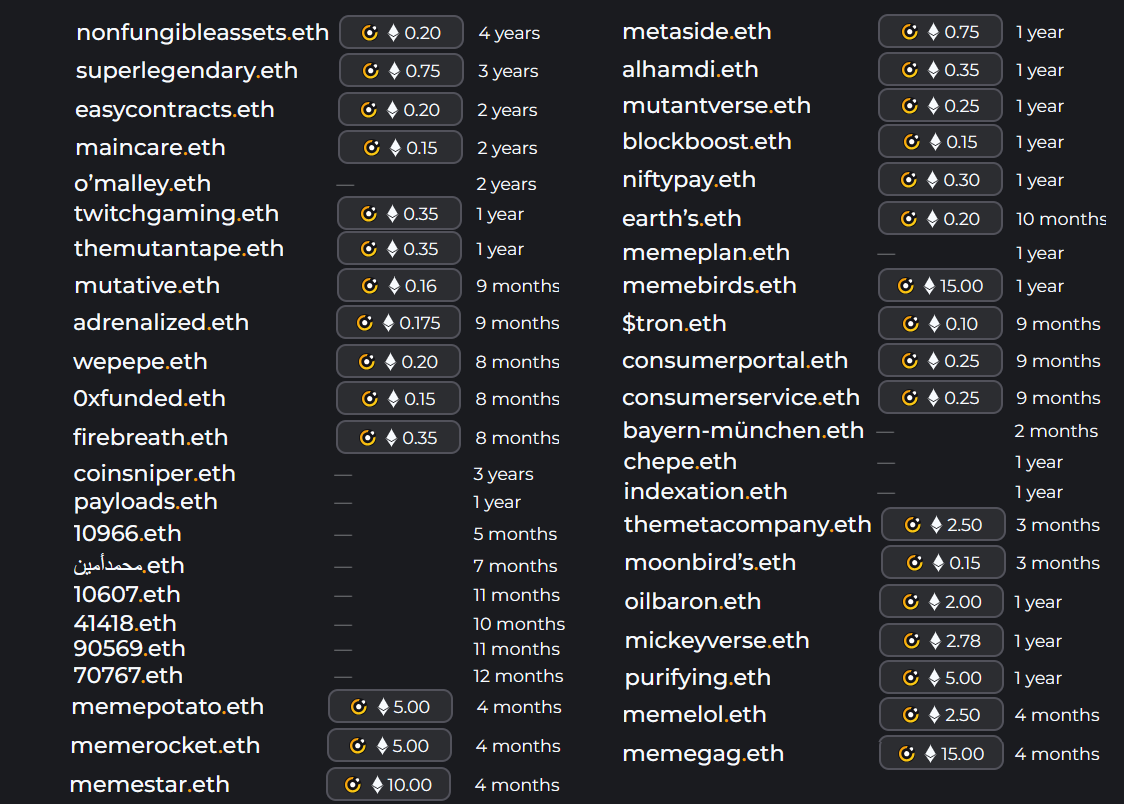Open 10607.eth domain
1124x804 pixels.
pos(127,595)
